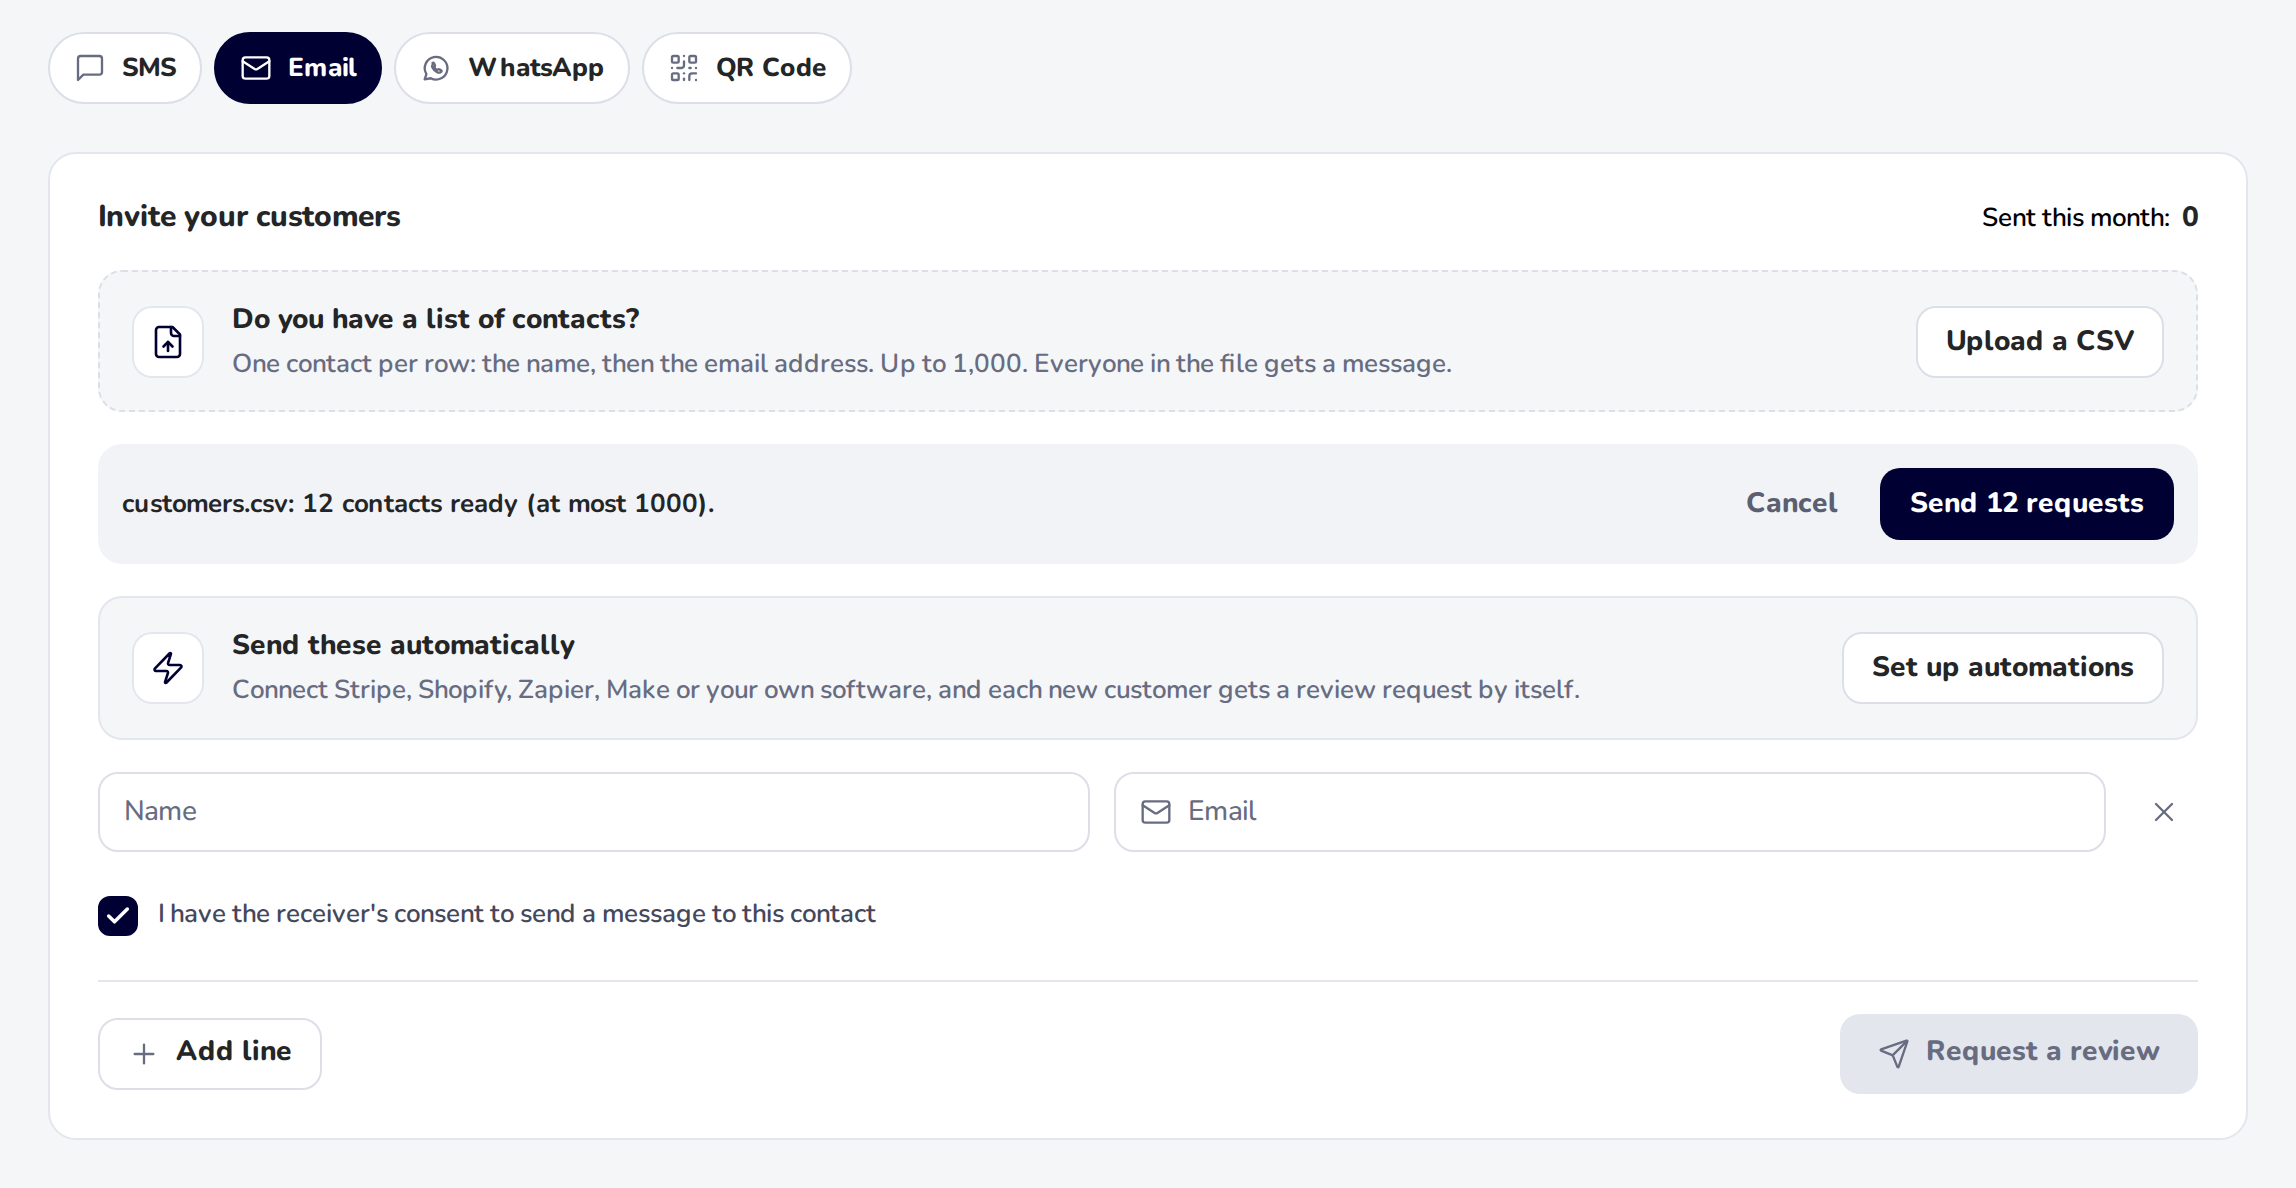This screenshot has width=2296, height=1188.
Task: Send 12 requests to uploaded contacts
Action: (2027, 504)
